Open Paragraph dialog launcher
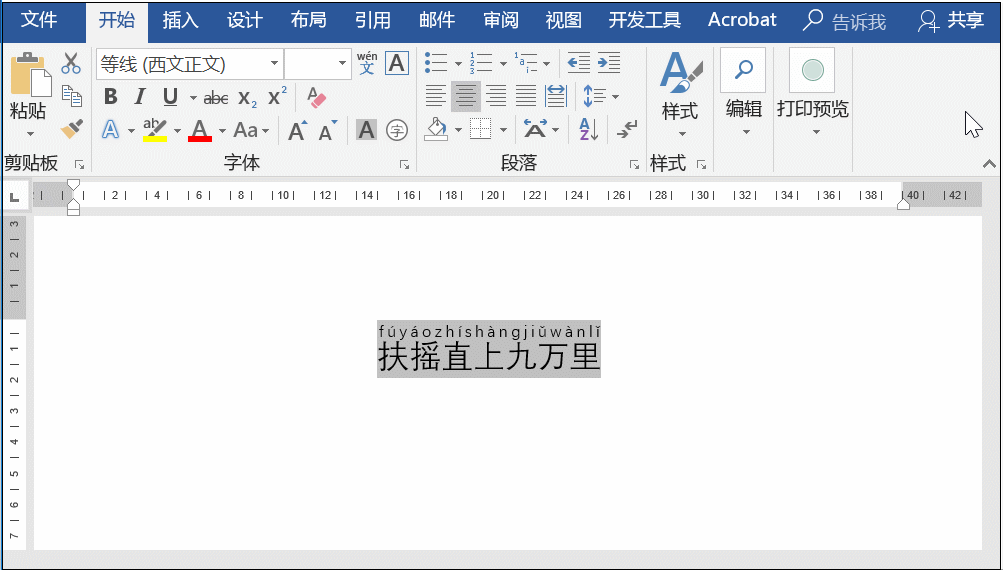 634,165
